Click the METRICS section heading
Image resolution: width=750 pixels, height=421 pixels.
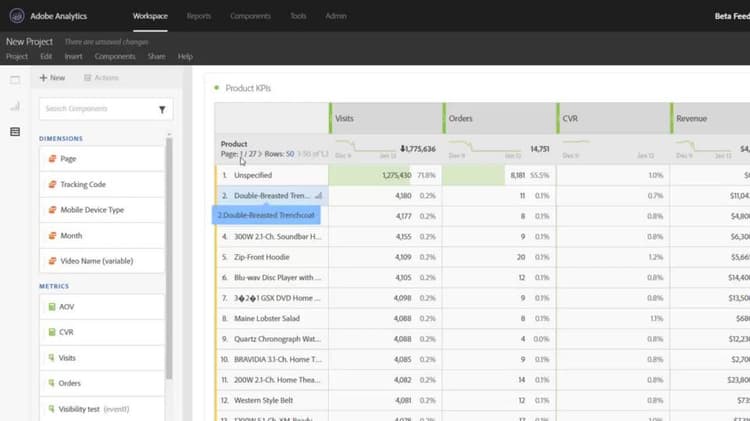(54, 286)
